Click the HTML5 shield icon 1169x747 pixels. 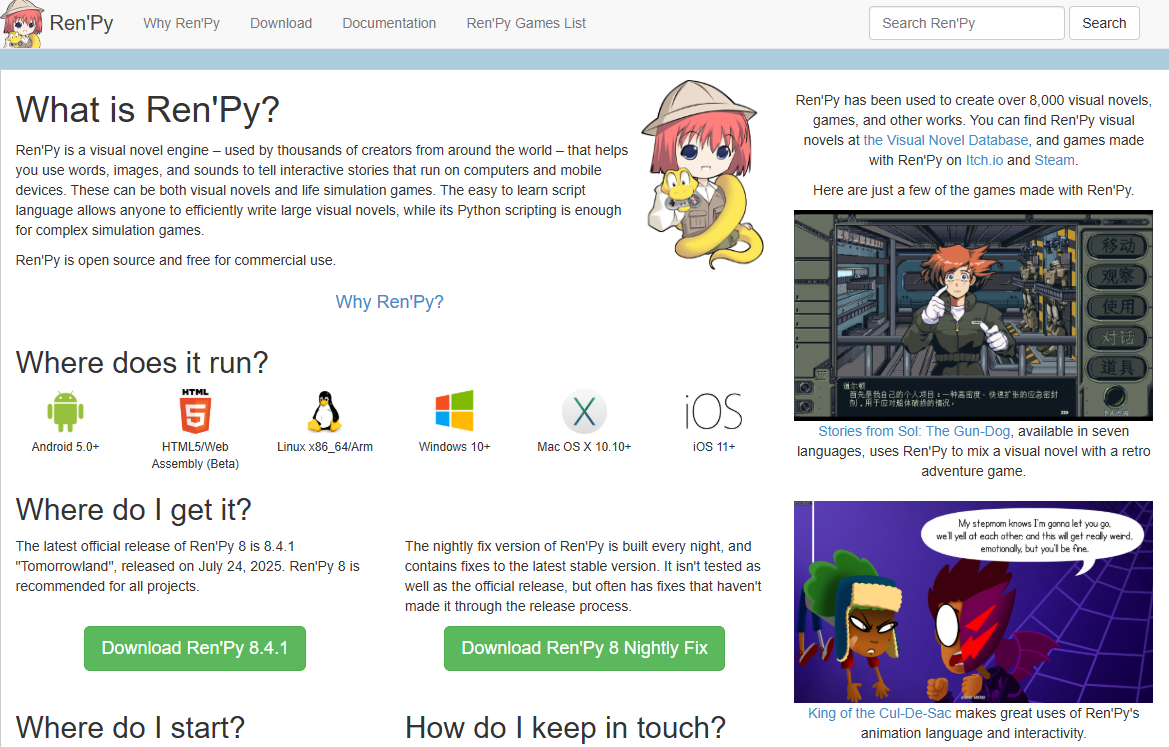195,411
